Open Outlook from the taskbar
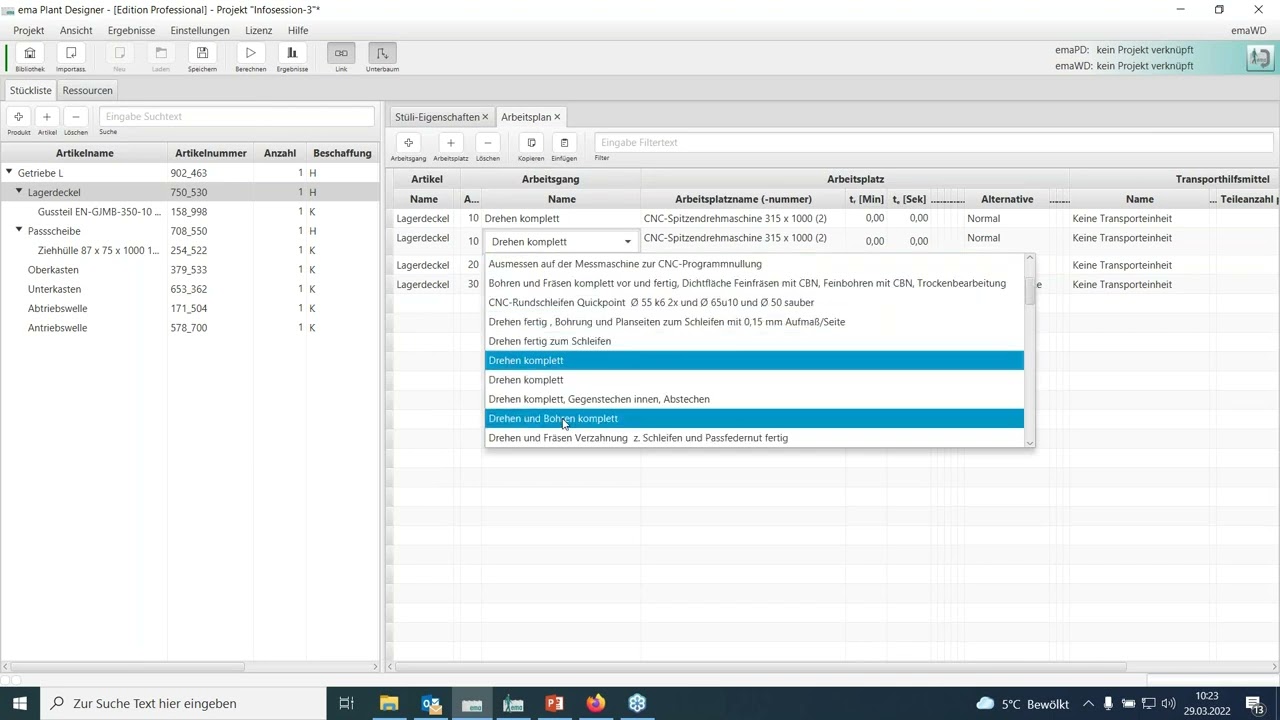1280x720 pixels. click(x=431, y=703)
